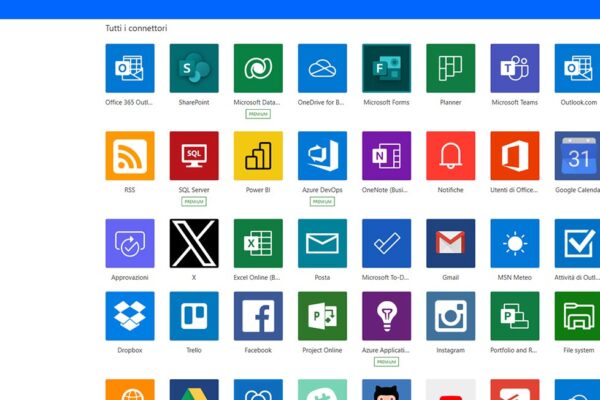Choose the OneDrive for Business connector
This screenshot has height=400, width=600.
[x=323, y=68]
